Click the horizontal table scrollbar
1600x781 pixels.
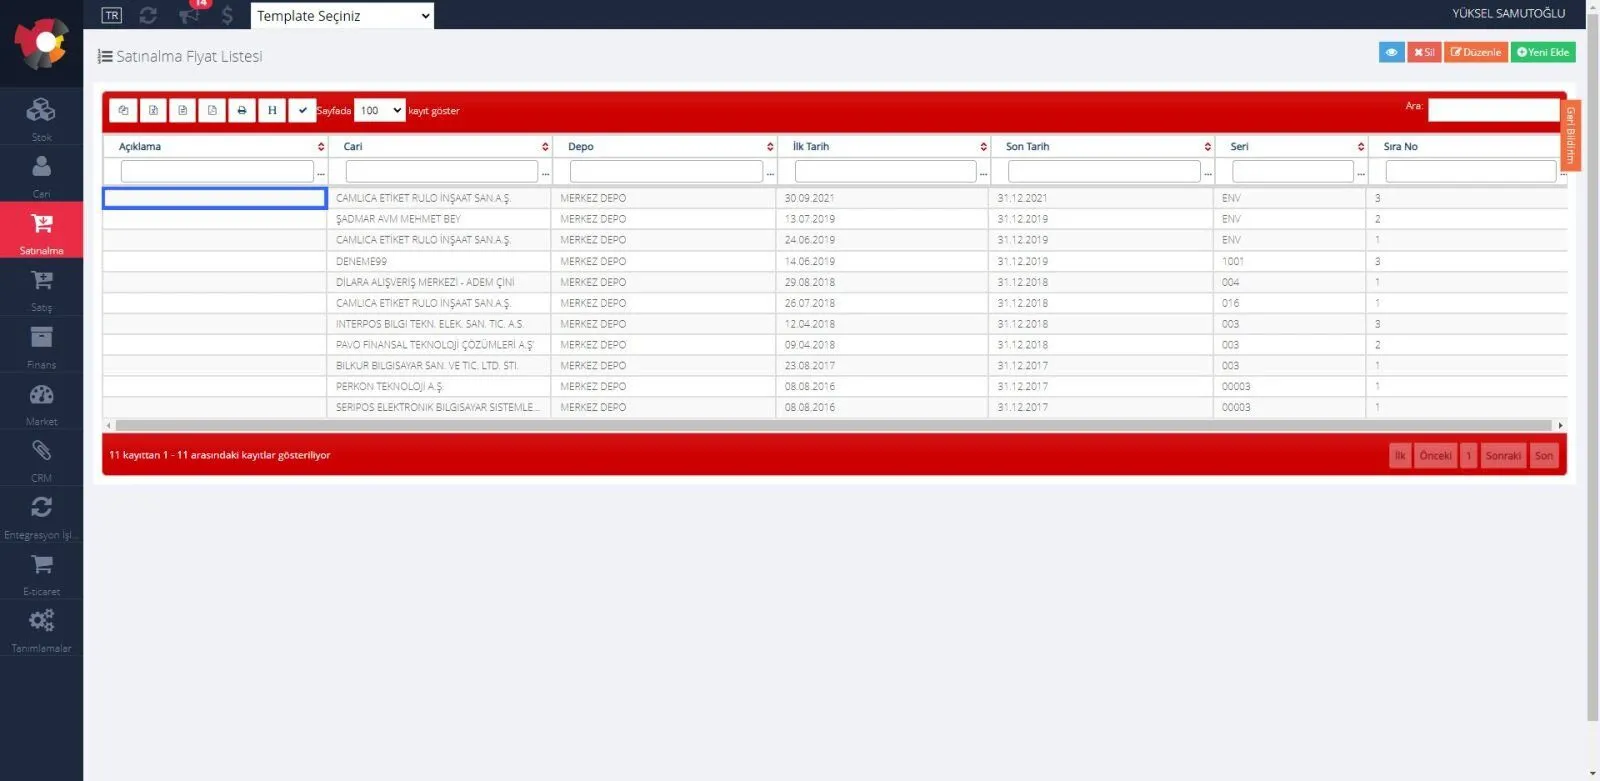point(834,425)
